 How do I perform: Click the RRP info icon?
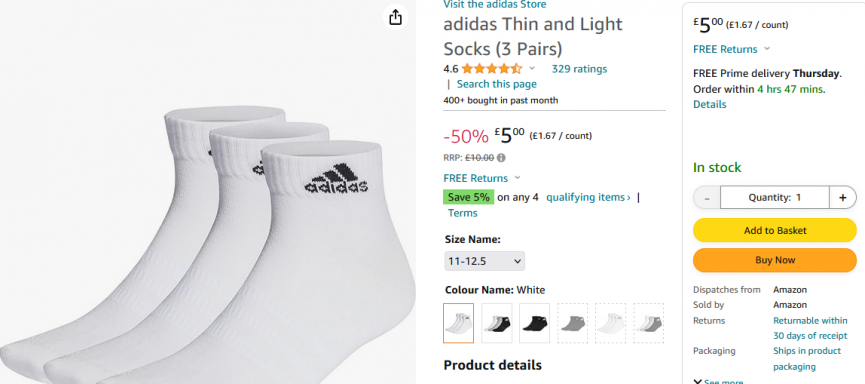501,158
